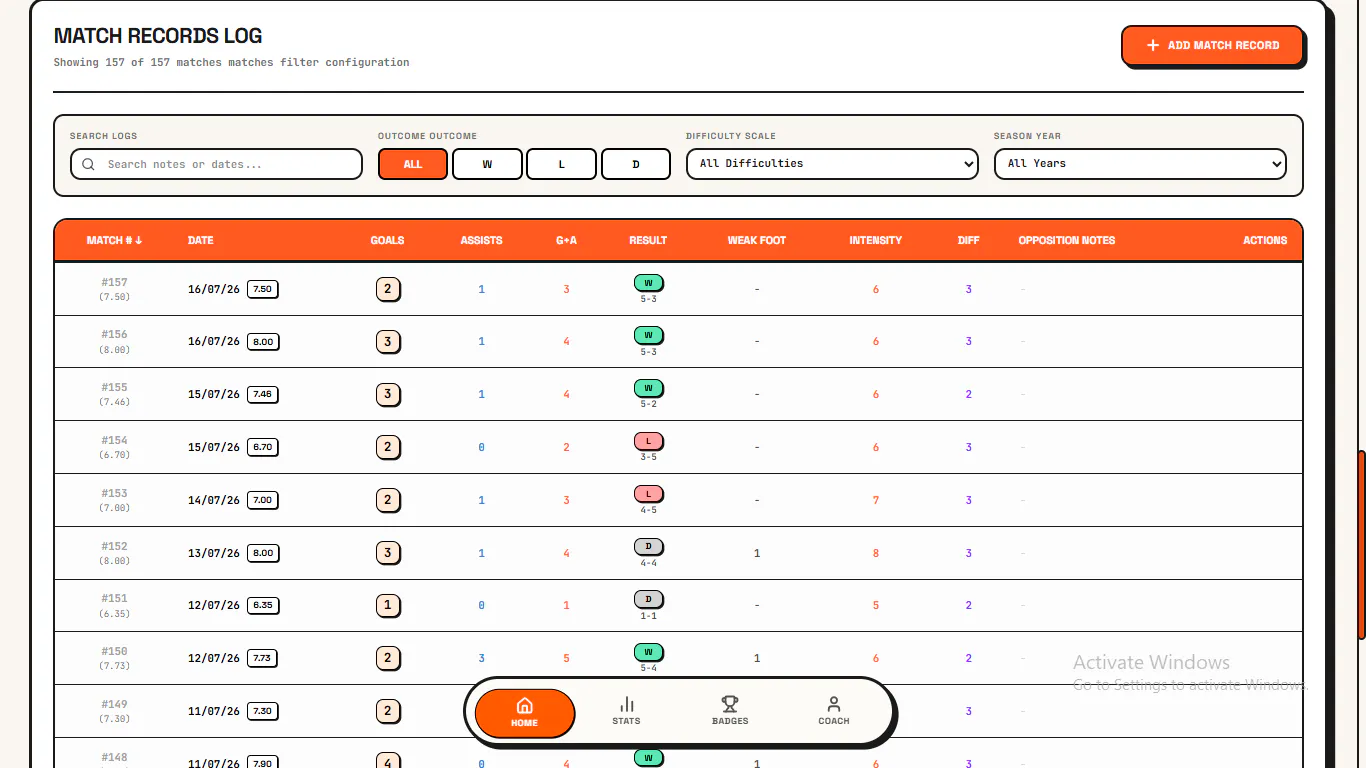Click match number #150
The image size is (1366, 768).
(x=114, y=652)
